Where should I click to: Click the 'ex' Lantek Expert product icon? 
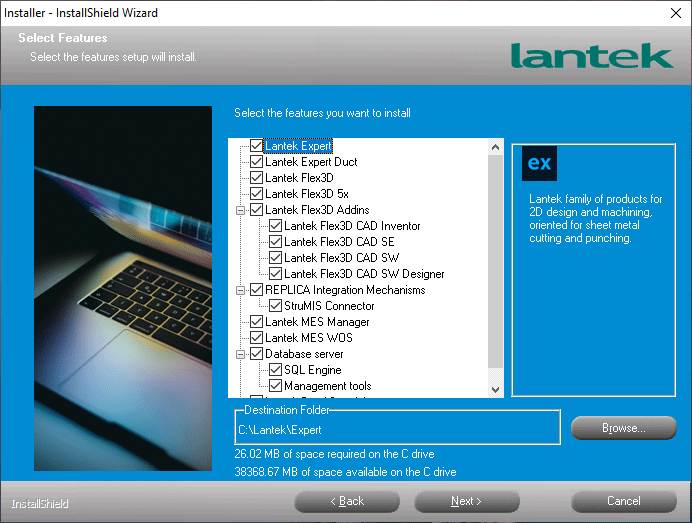[539, 163]
